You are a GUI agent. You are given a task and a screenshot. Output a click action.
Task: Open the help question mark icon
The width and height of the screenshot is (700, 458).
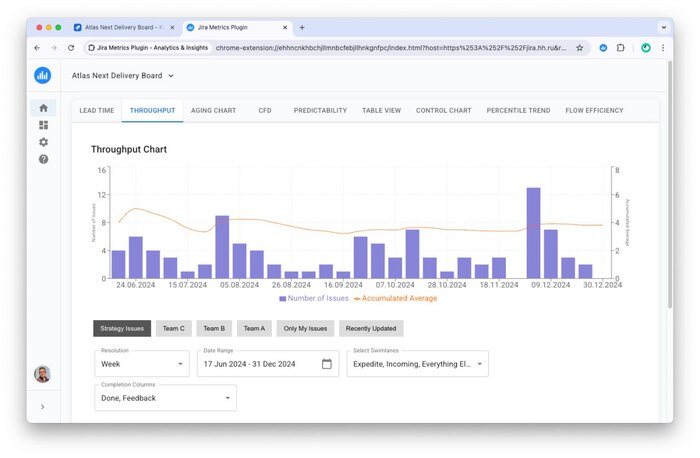pos(43,159)
